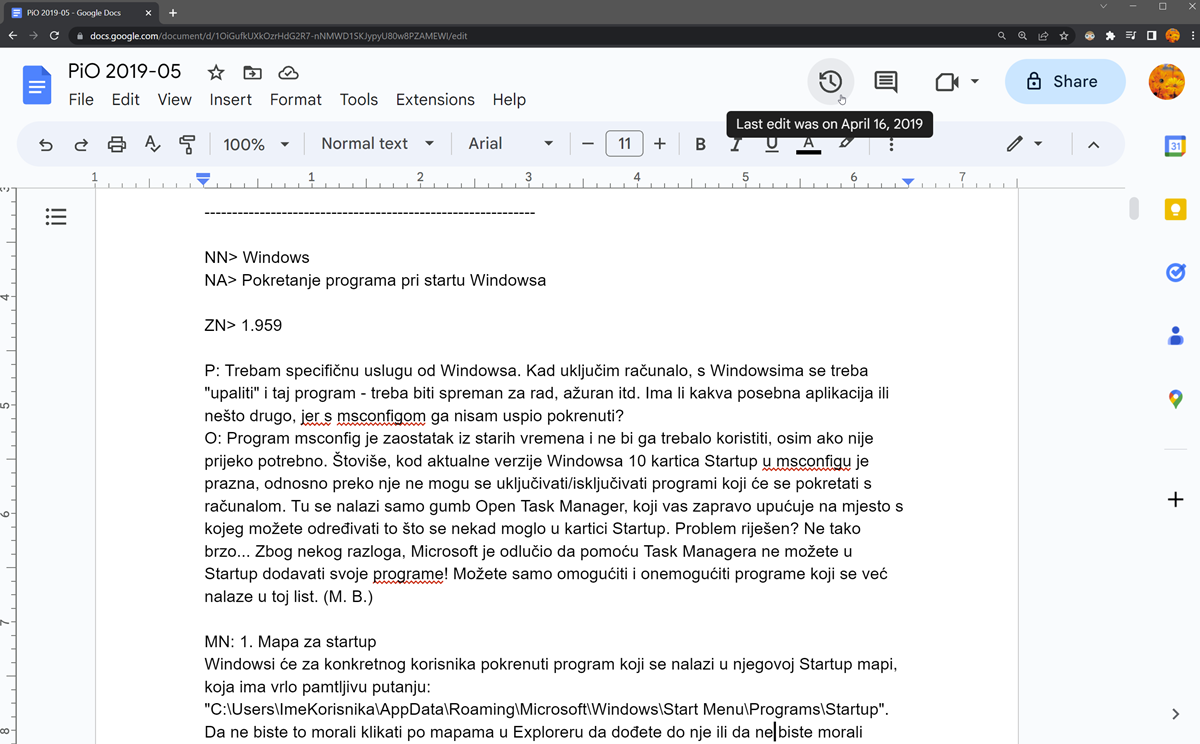1200x744 pixels.
Task: Open the zoom level dropdown
Action: click(x=256, y=144)
